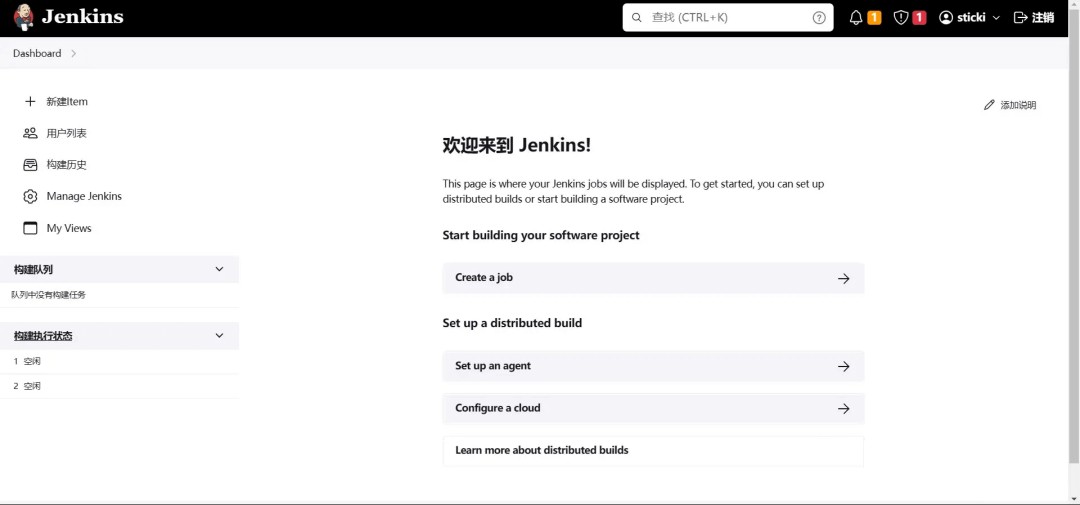Open the Jenkins home title link

83,17
